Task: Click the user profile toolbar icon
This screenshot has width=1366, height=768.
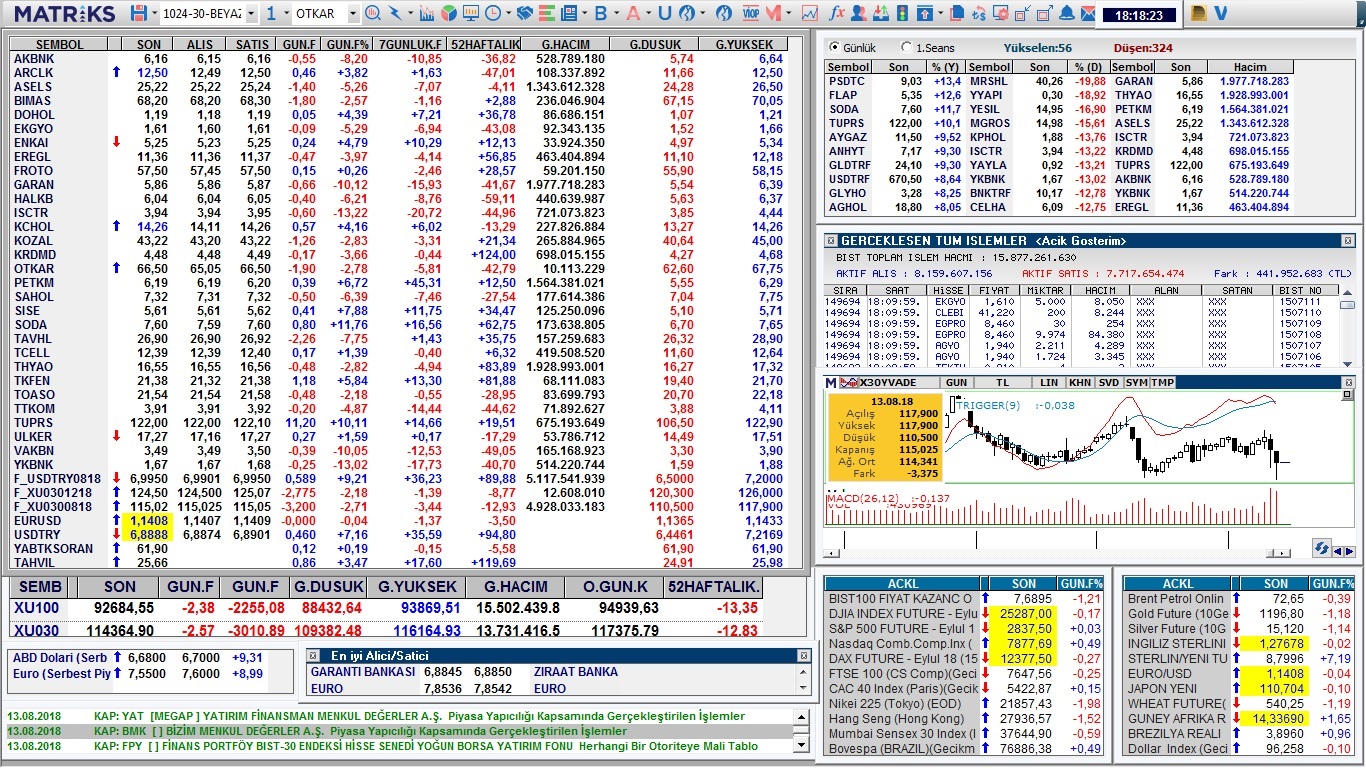Action: (858, 13)
